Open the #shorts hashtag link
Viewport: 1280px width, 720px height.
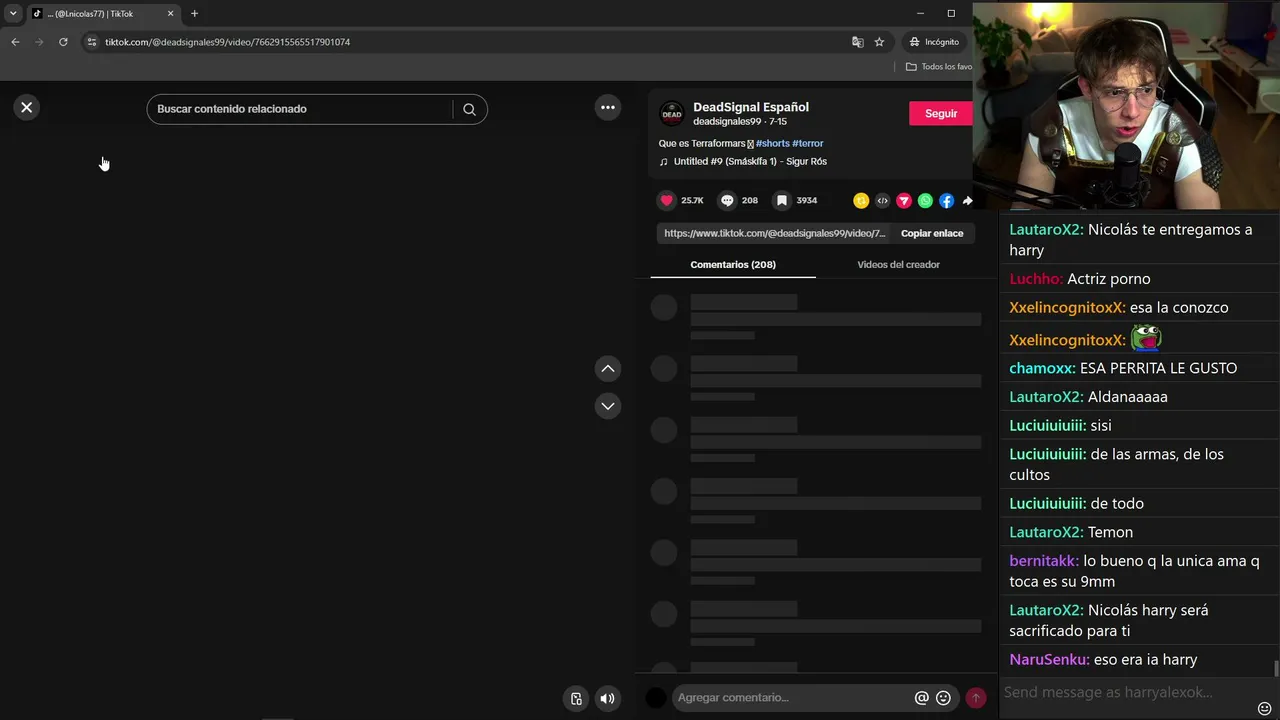tap(772, 143)
